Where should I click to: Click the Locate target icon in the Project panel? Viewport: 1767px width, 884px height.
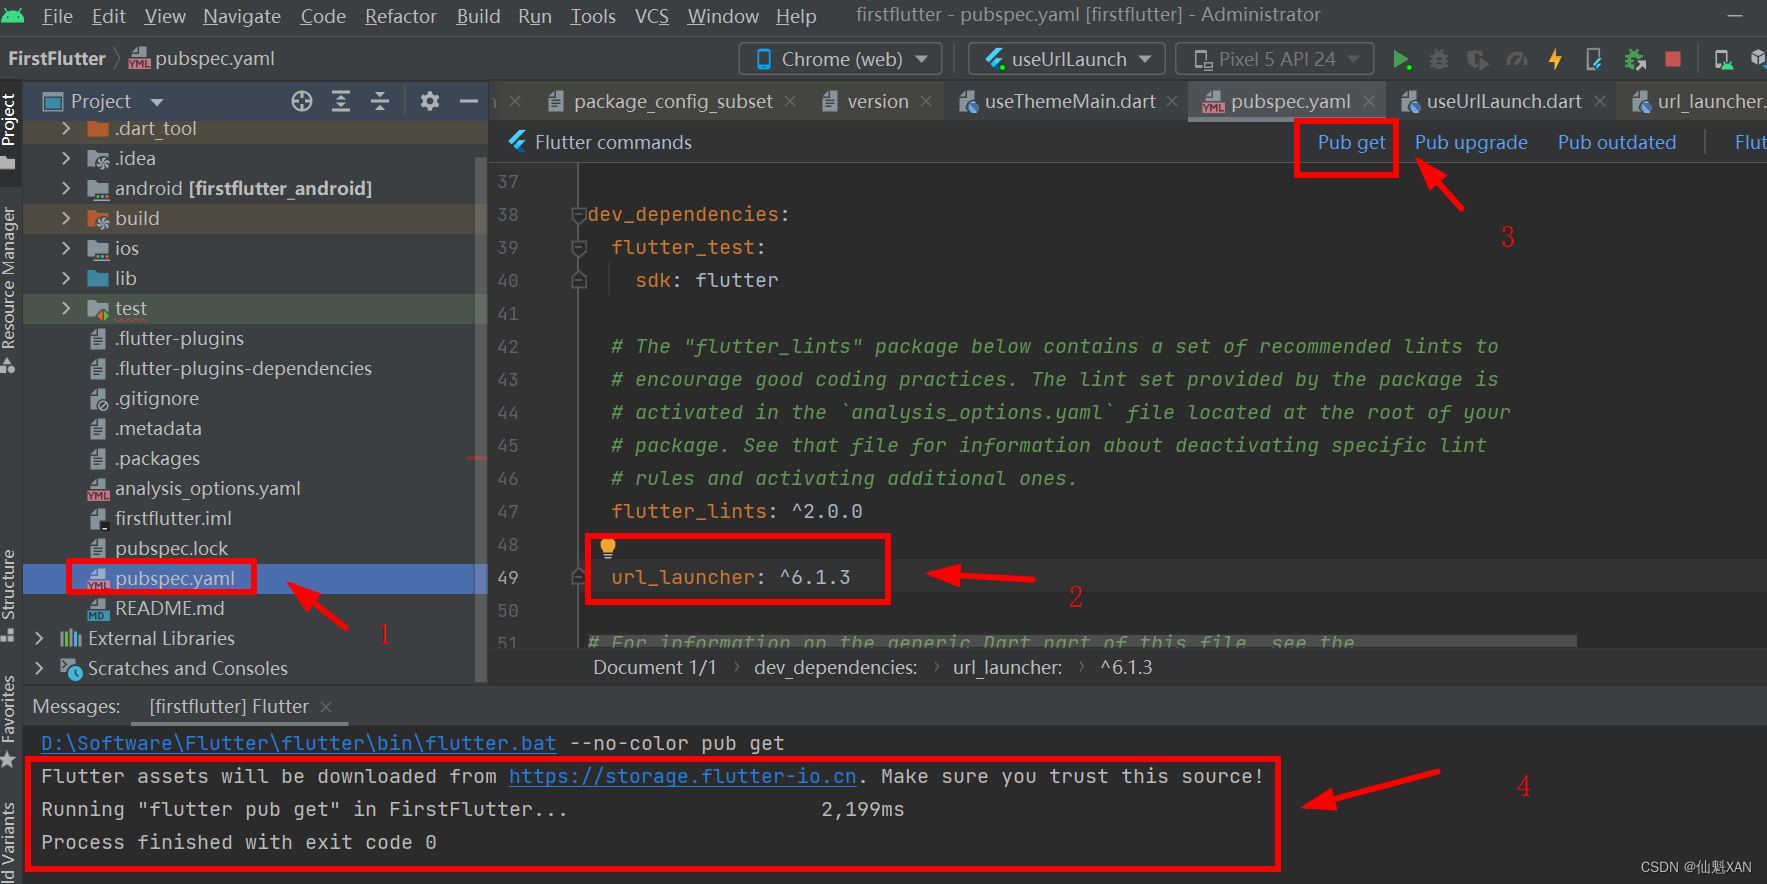click(302, 101)
